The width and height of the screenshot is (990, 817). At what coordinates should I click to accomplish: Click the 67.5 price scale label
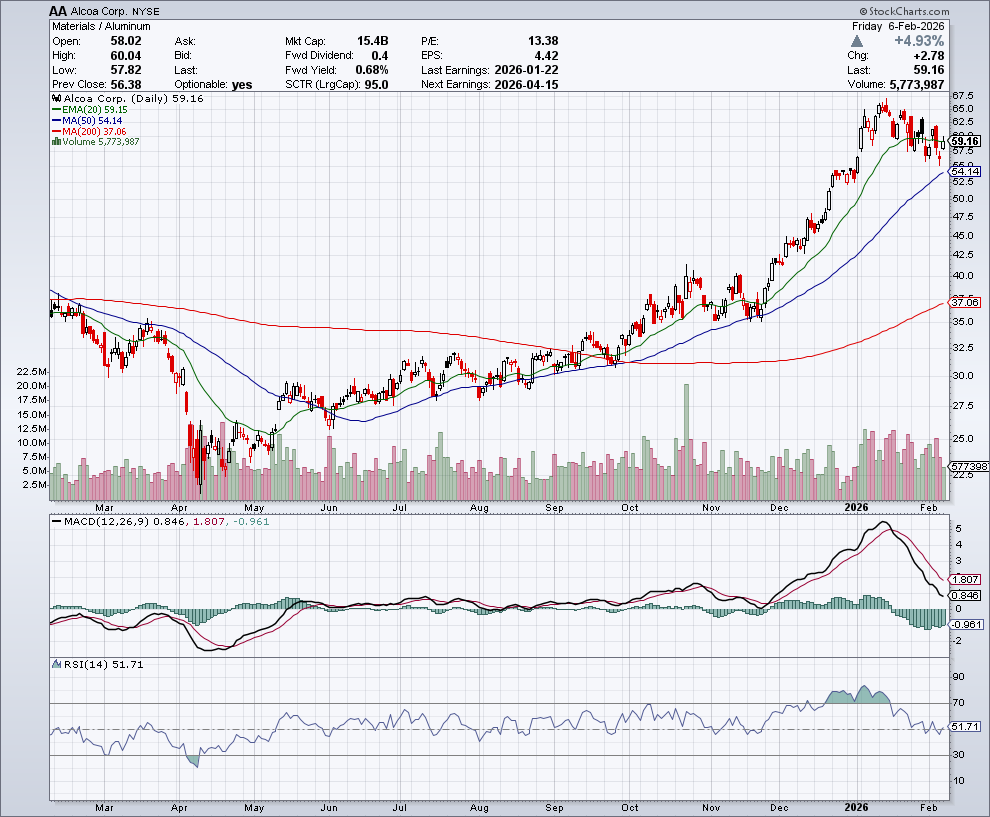tap(963, 95)
